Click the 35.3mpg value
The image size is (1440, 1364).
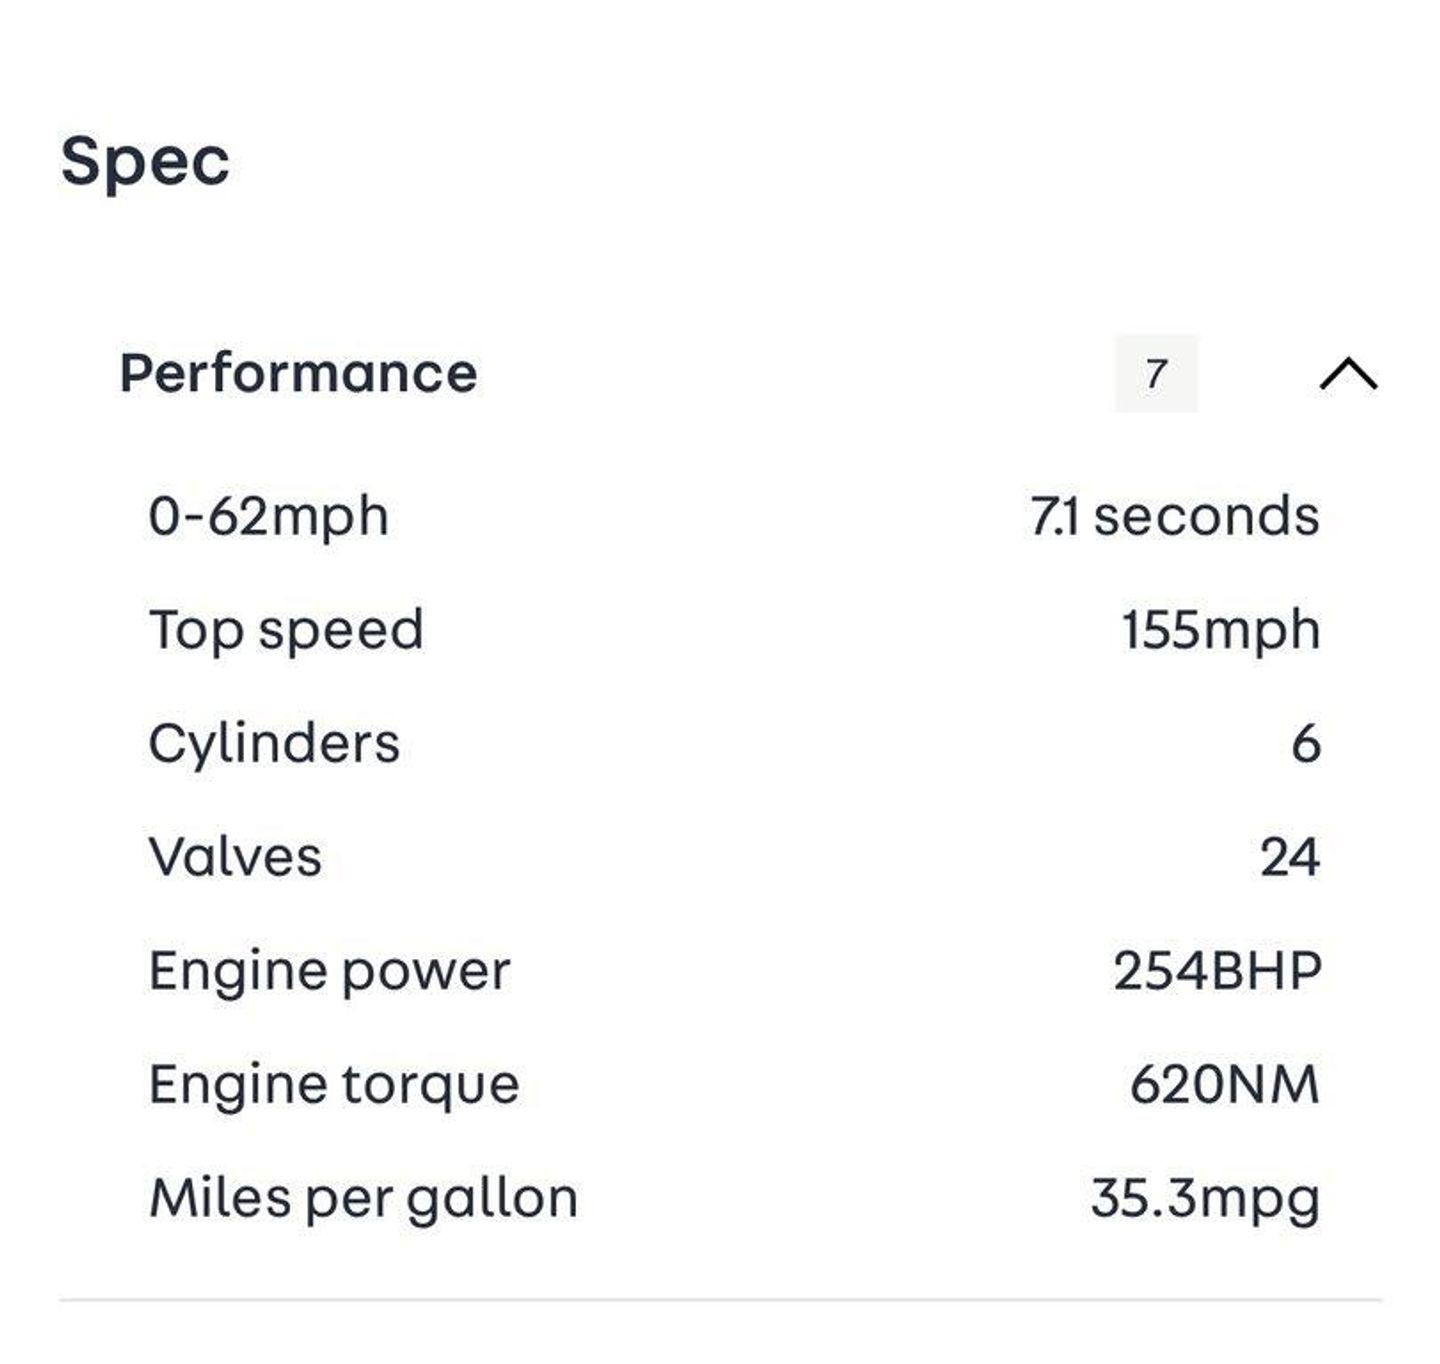tap(1205, 1198)
